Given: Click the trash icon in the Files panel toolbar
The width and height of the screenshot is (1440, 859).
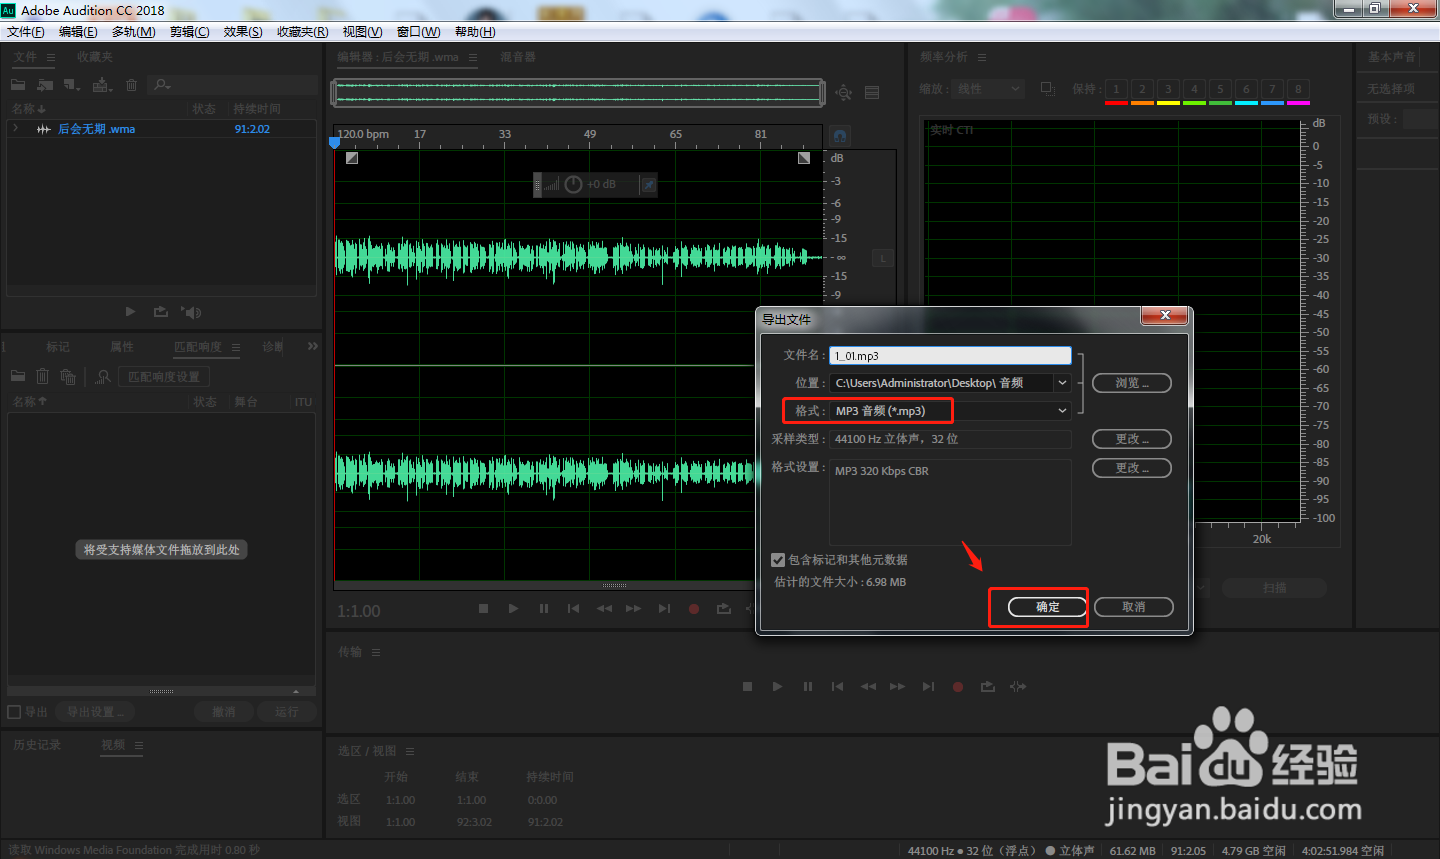Looking at the screenshot, I should [131, 85].
